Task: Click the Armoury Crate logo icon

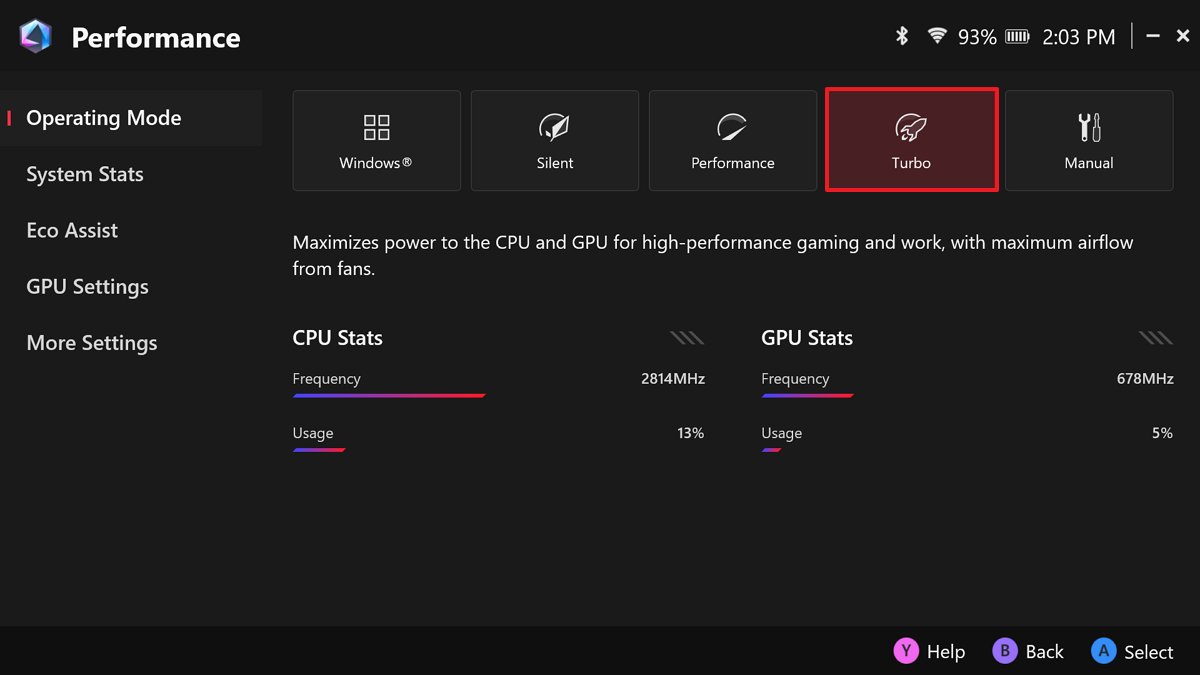Action: 35,37
